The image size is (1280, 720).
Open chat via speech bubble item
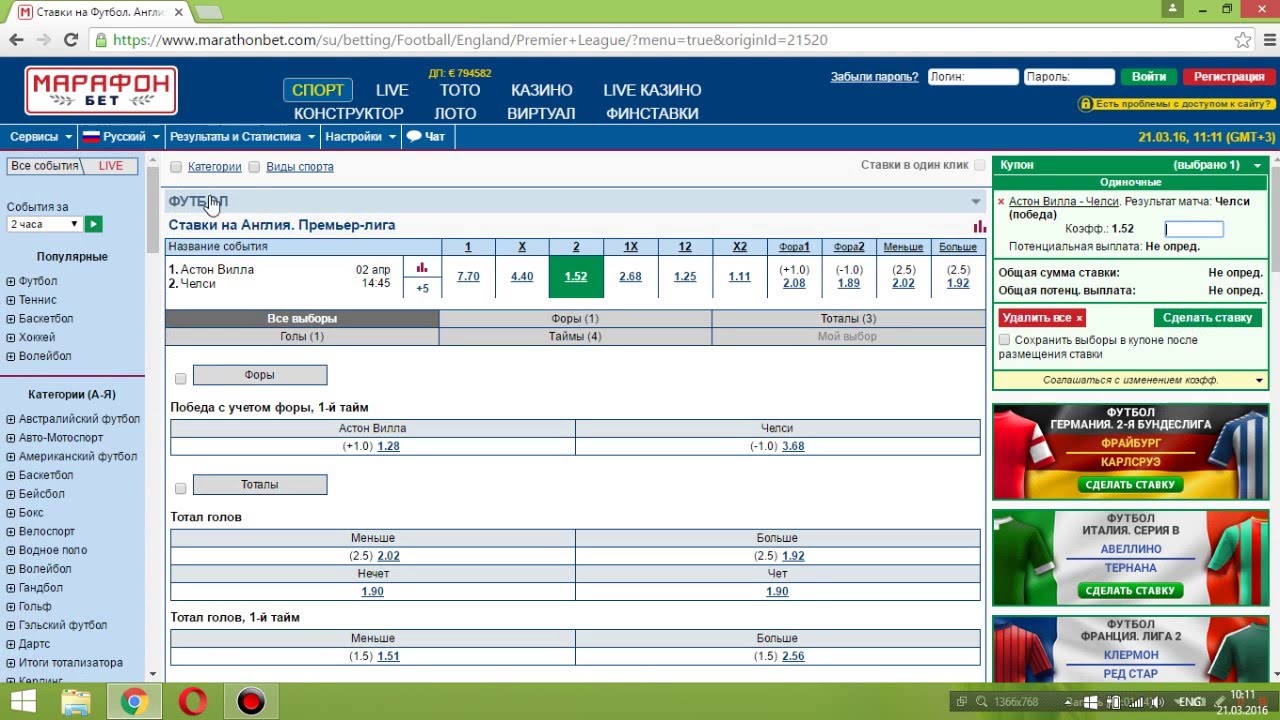click(426, 137)
